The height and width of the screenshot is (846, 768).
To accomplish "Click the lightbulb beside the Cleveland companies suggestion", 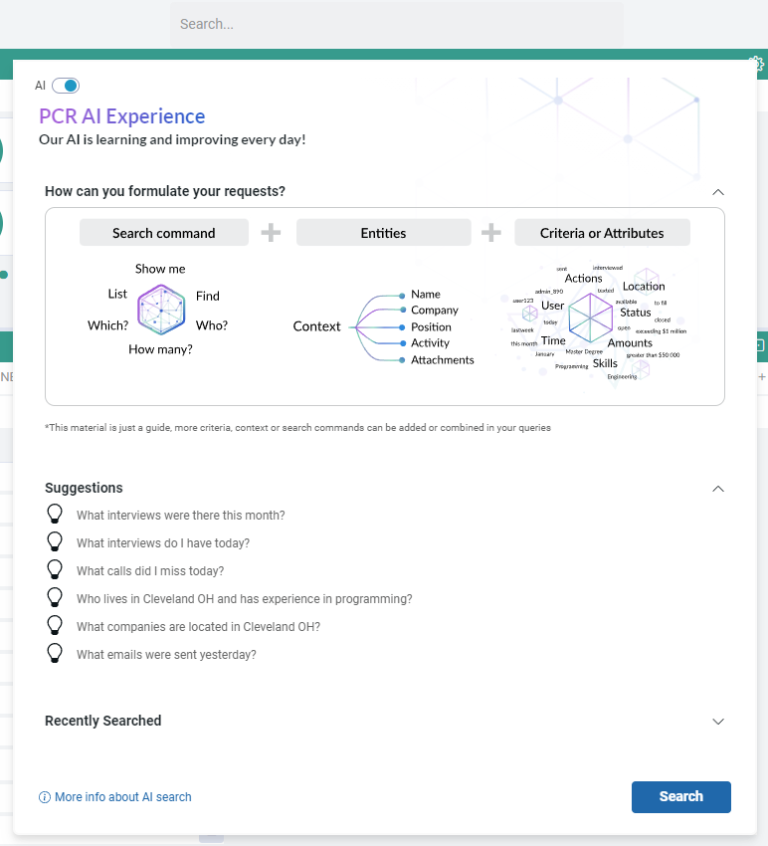I will (x=55, y=626).
